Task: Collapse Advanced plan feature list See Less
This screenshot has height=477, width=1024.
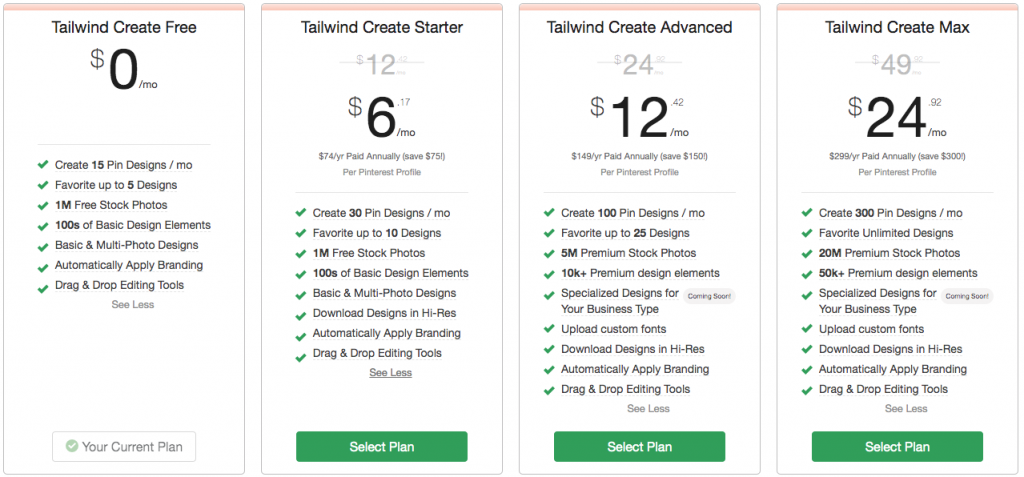Action: (648, 408)
